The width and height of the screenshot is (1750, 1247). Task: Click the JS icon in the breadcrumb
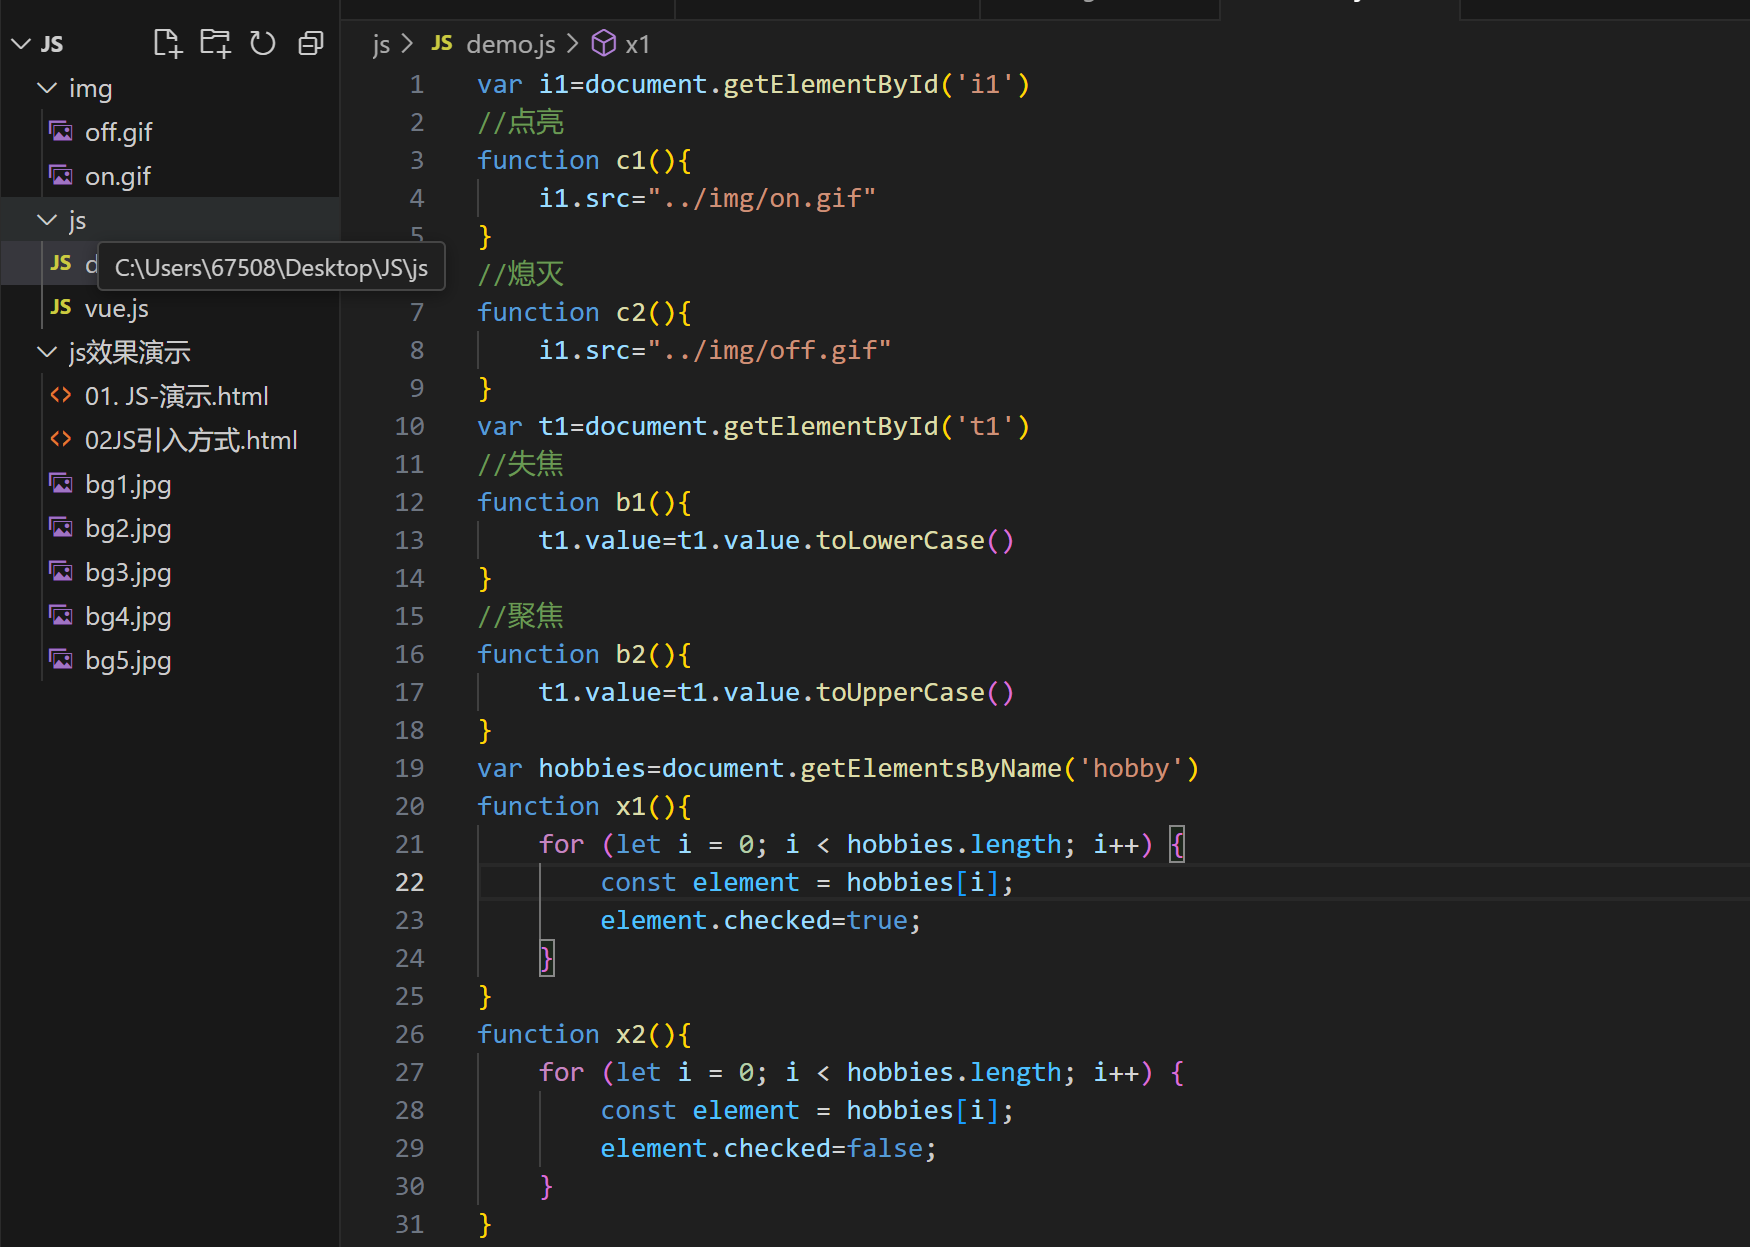tap(442, 44)
